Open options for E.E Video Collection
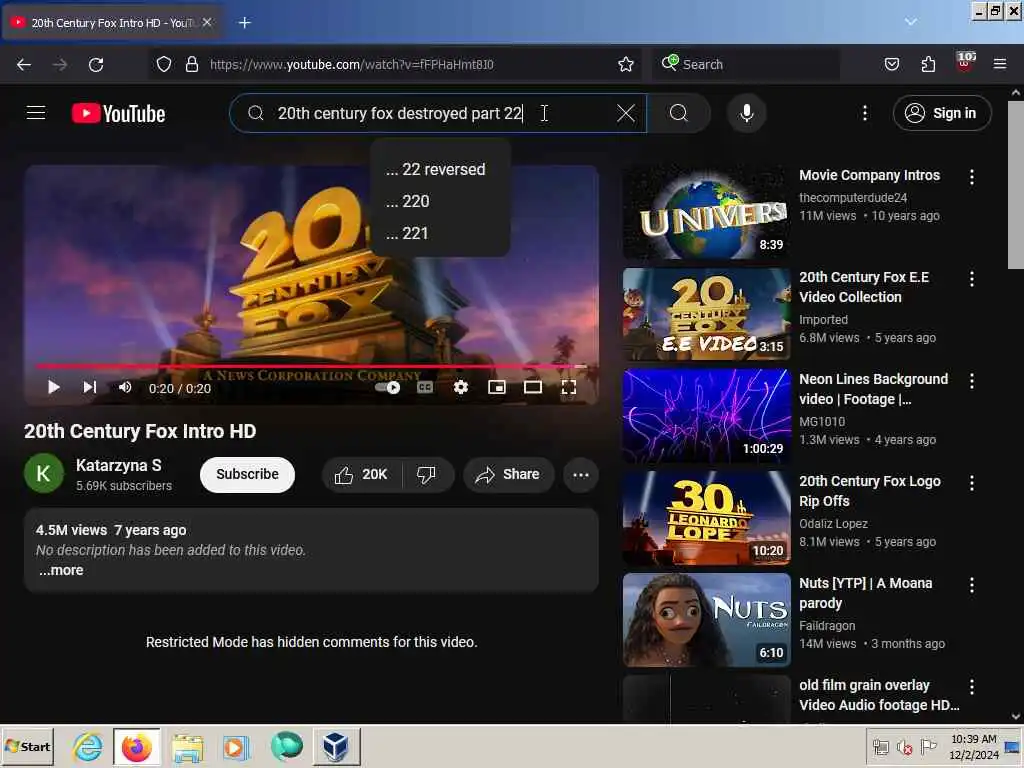Image resolution: width=1024 pixels, height=768 pixels. pyautogui.click(x=971, y=279)
